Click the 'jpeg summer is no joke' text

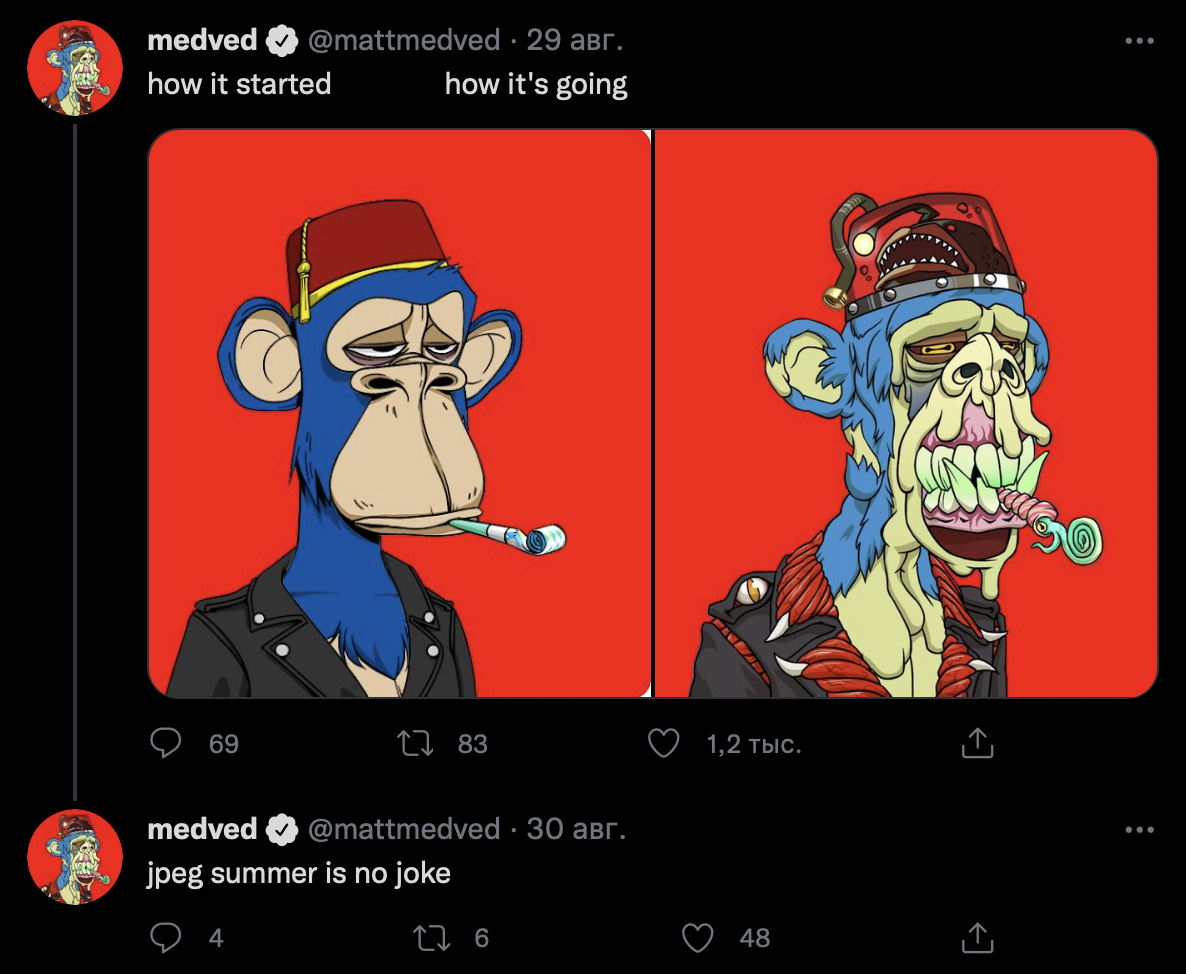tap(299, 873)
